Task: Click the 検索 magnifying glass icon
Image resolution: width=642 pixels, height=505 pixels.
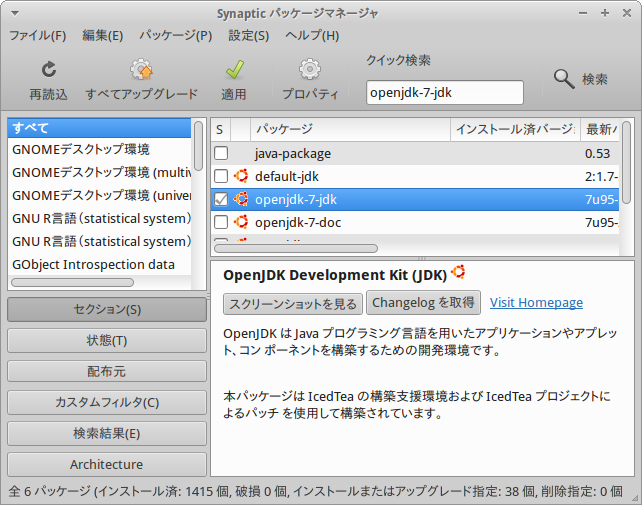Action: (x=564, y=79)
